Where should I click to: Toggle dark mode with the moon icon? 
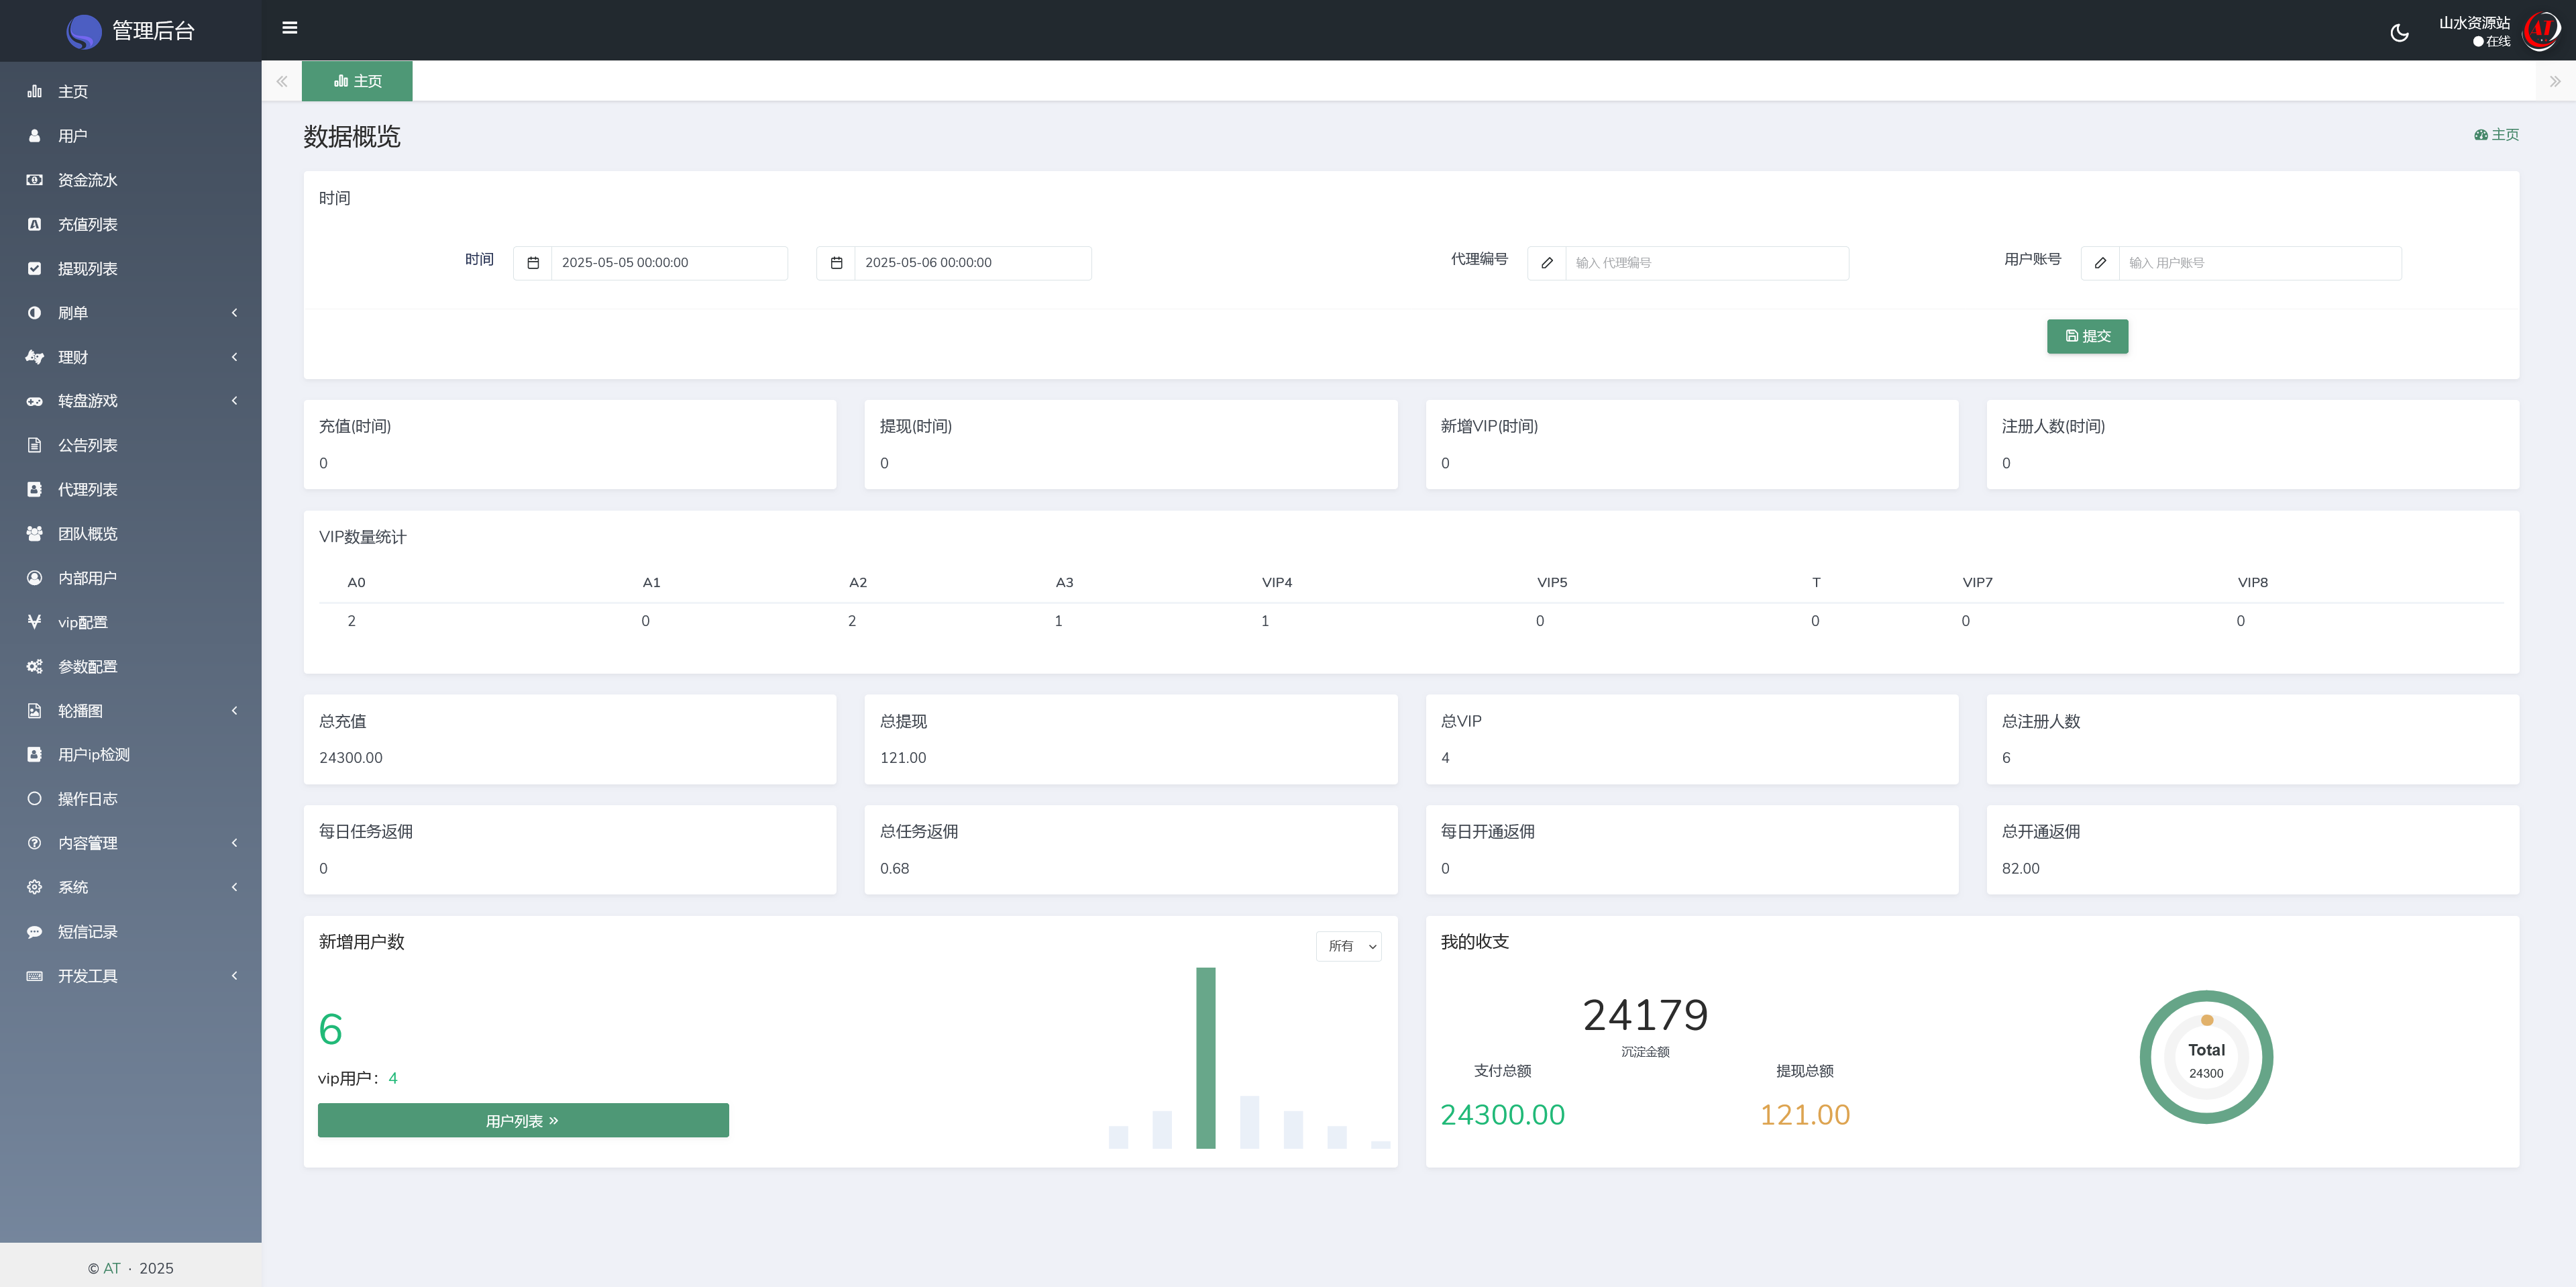tap(2399, 33)
